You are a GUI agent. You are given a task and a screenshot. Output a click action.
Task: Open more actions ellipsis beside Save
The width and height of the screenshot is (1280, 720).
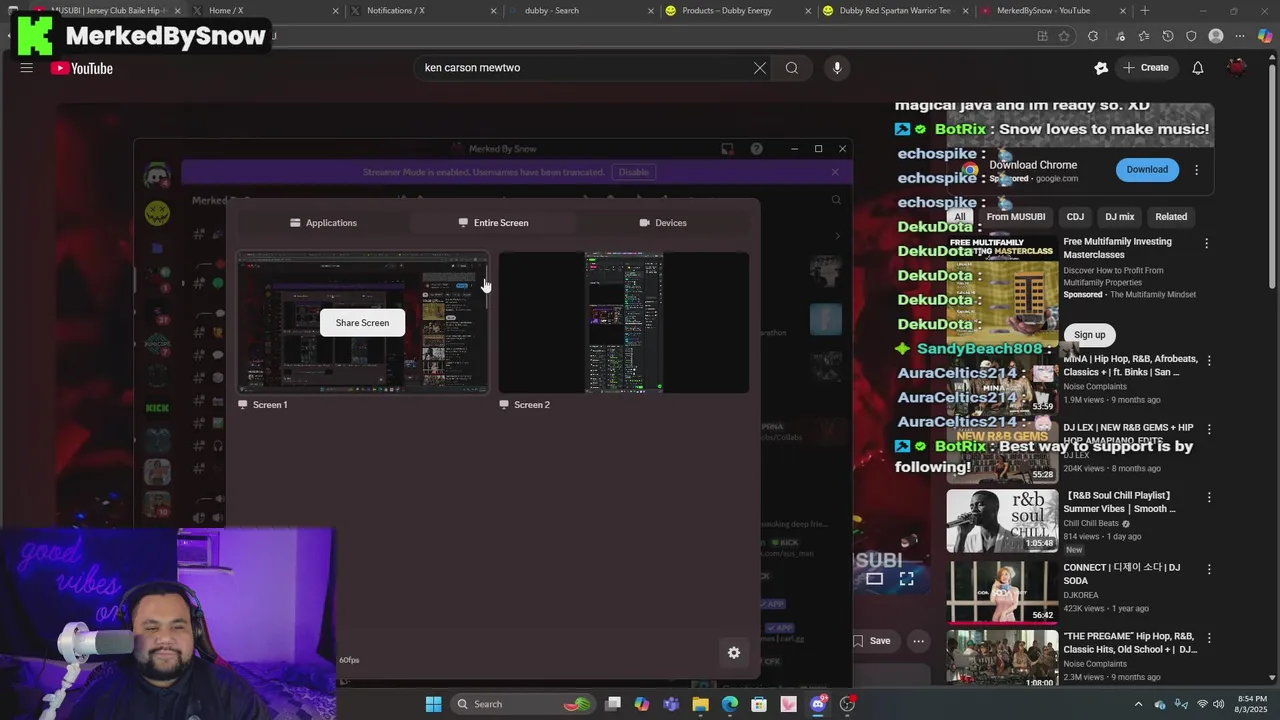pos(918,641)
